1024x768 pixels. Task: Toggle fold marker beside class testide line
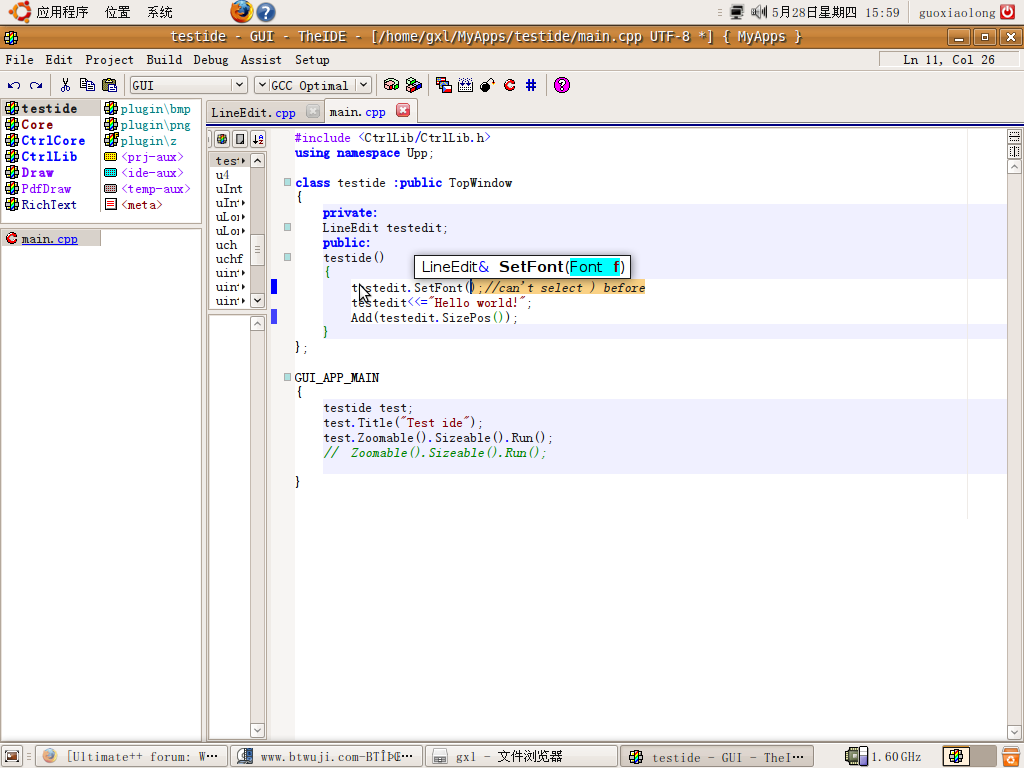click(287, 183)
